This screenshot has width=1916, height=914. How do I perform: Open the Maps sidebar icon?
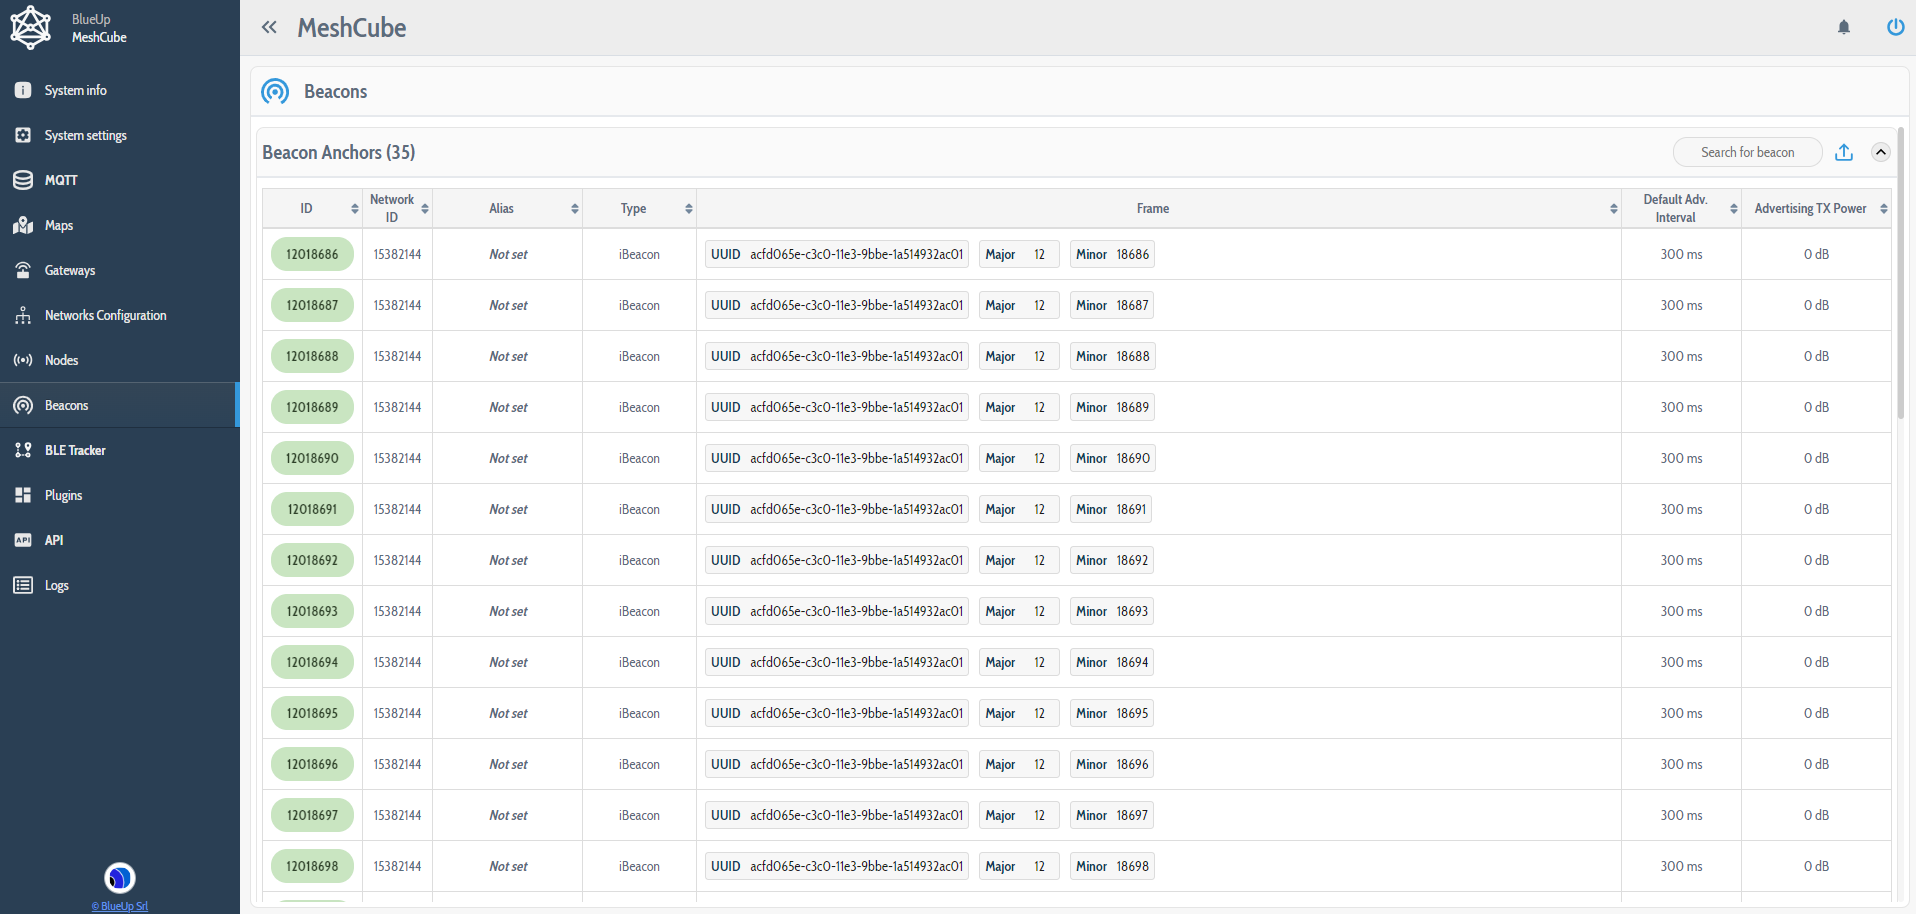(23, 225)
